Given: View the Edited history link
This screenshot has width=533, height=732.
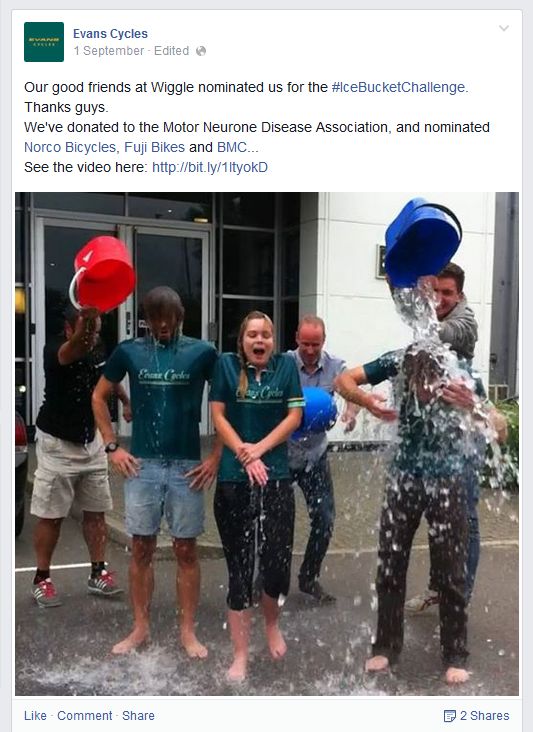Looking at the screenshot, I should pyautogui.click(x=171, y=51).
